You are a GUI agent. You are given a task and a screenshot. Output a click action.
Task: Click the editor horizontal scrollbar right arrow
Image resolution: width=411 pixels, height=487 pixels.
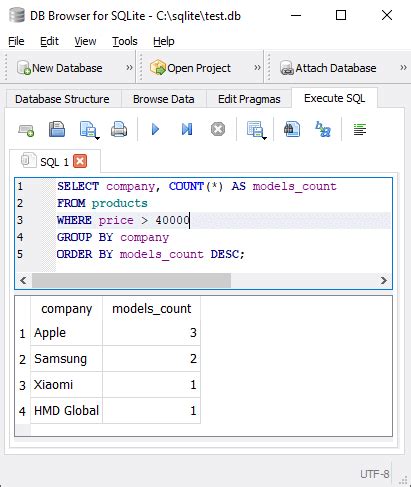click(x=384, y=281)
